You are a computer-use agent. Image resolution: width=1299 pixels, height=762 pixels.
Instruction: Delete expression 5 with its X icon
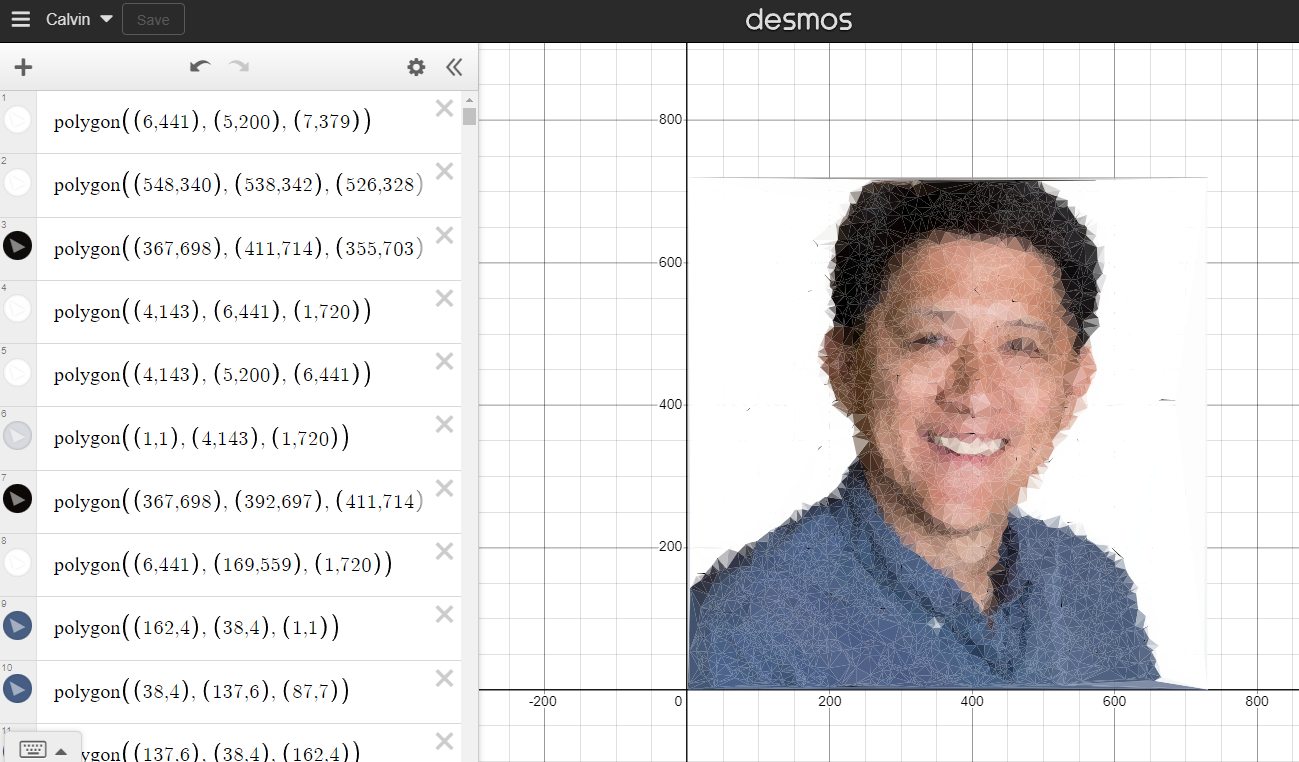click(x=443, y=360)
